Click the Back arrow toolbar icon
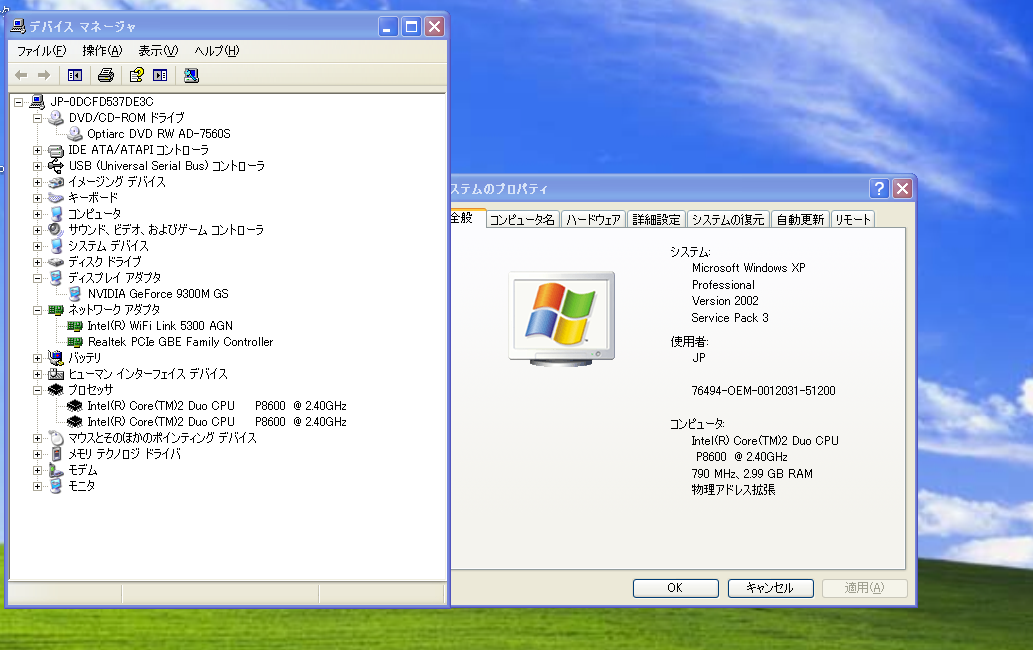The width and height of the screenshot is (1033, 650). [x=21, y=75]
